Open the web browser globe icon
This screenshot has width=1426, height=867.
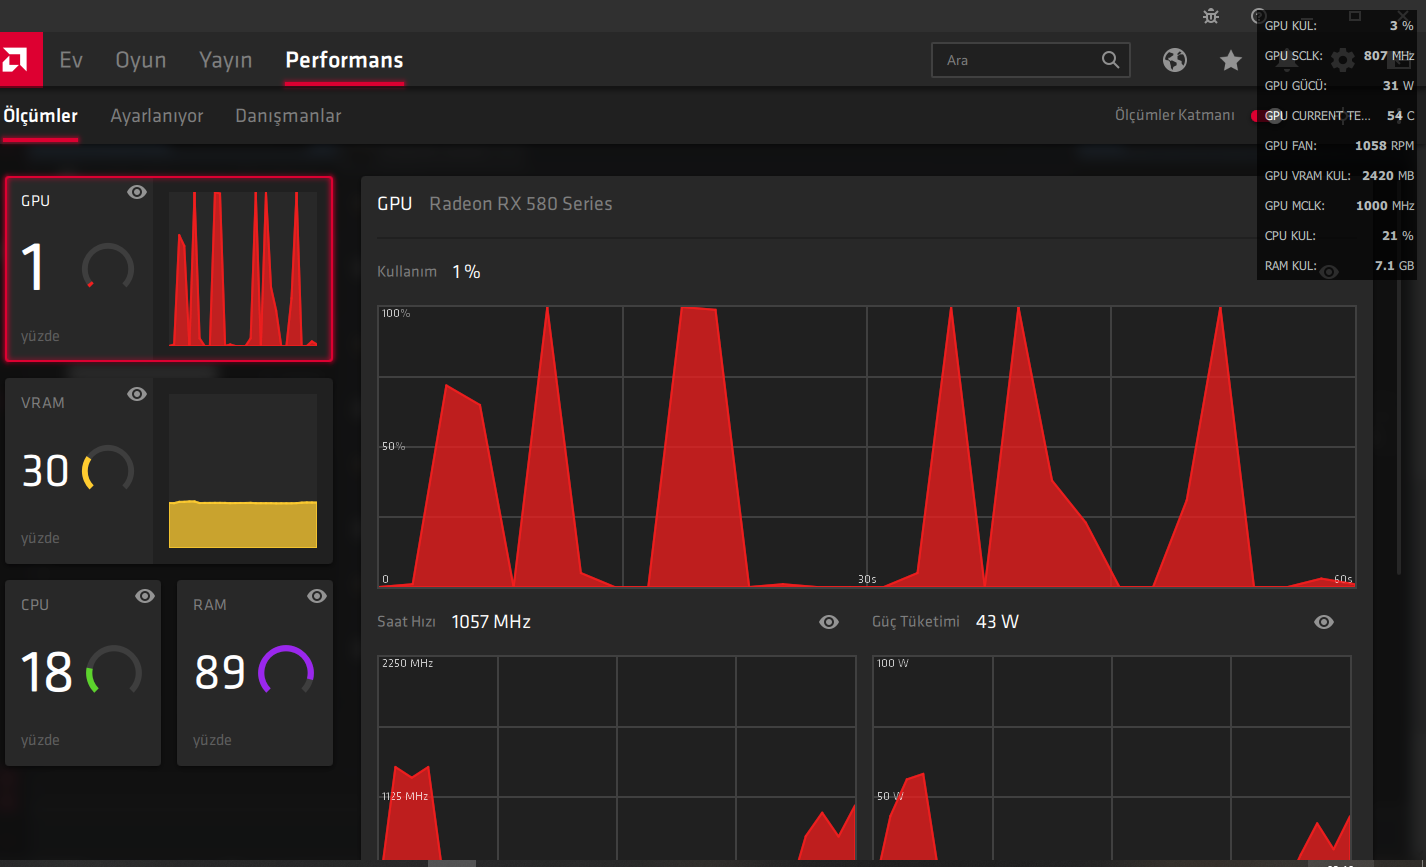1175,60
